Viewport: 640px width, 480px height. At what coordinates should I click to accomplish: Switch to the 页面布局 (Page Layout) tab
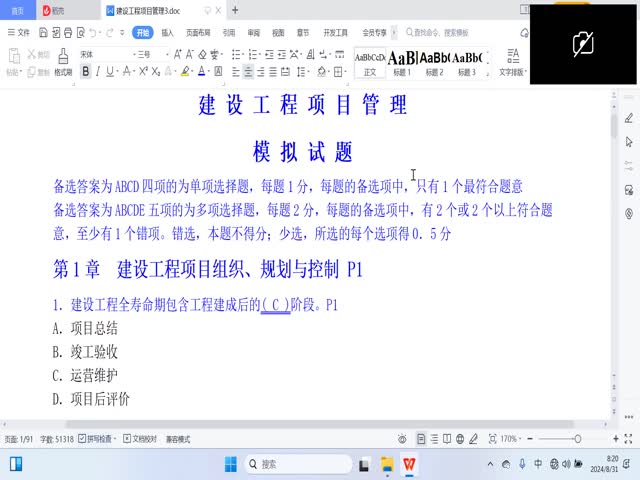coord(198,33)
